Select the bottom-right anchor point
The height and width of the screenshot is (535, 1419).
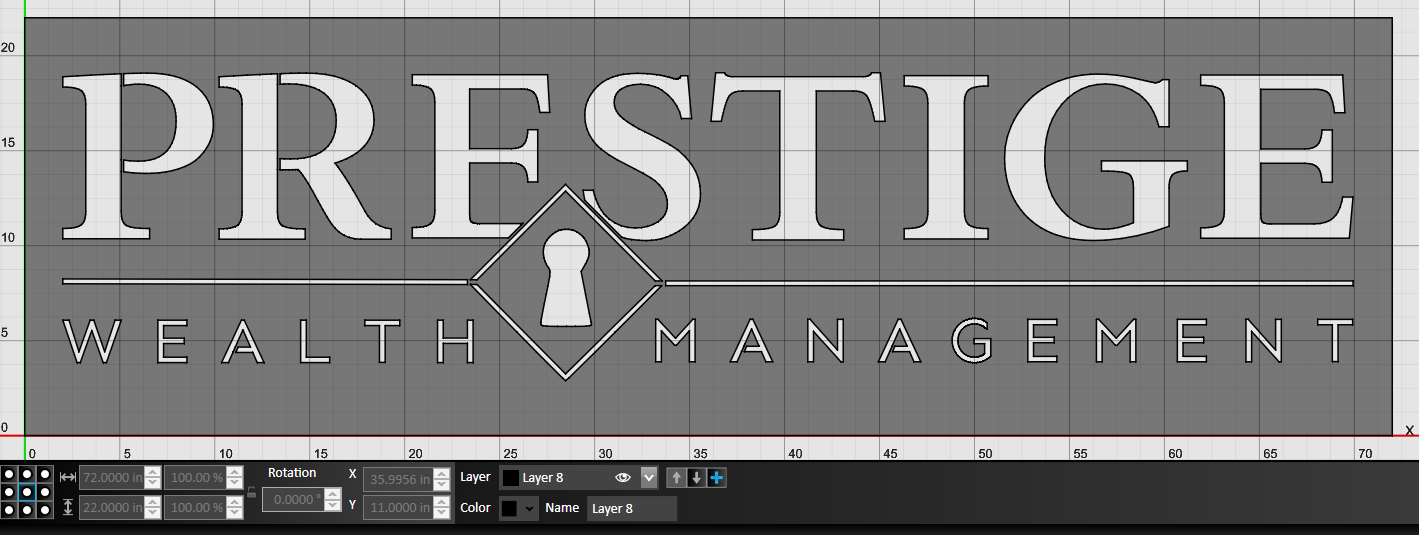[45, 510]
